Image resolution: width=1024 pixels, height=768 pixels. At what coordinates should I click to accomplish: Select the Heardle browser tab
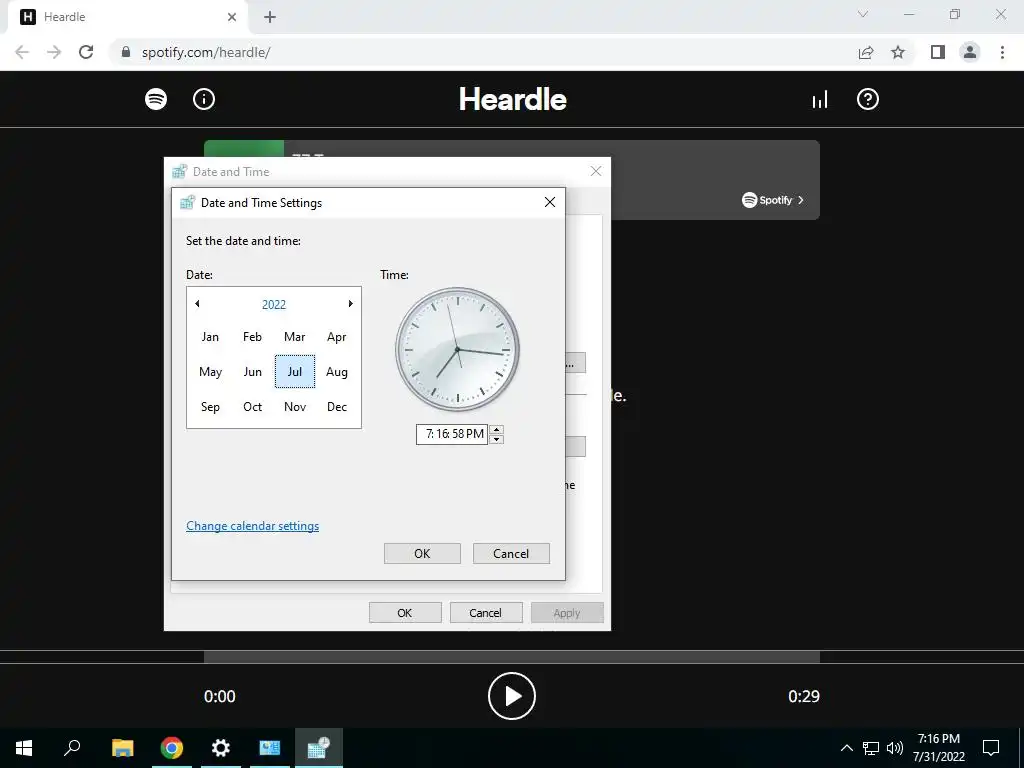coord(127,17)
